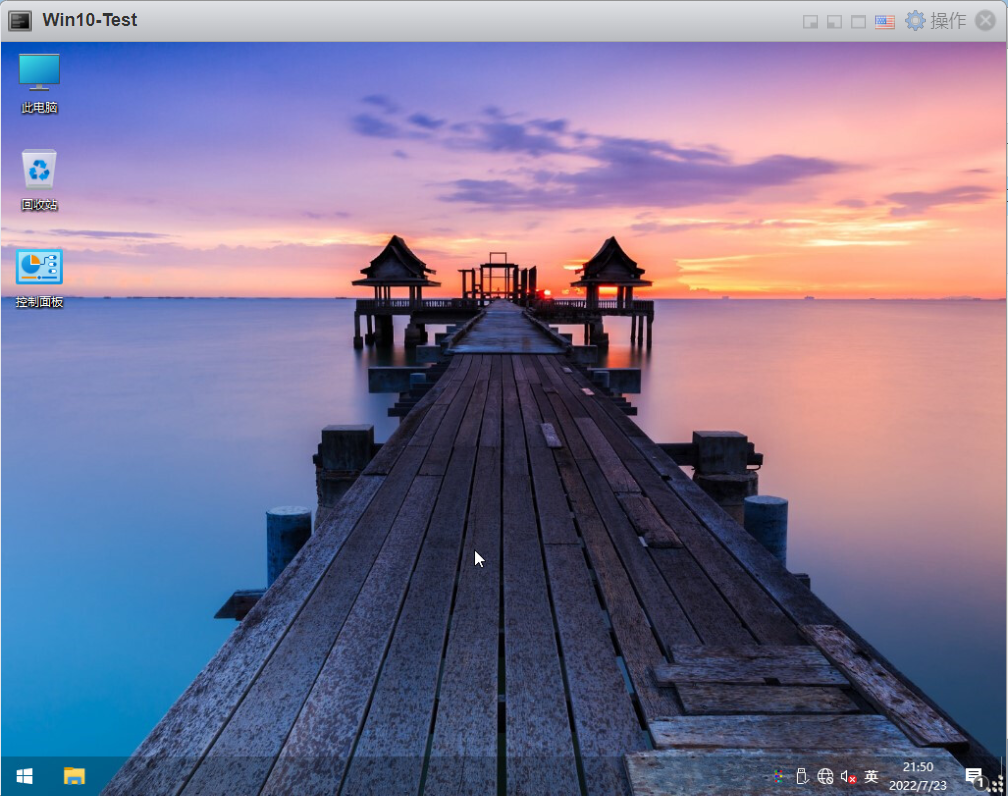This screenshot has height=796, width=1008.
Task: Select the 回收站 recycle bin icon
Action: [39, 181]
